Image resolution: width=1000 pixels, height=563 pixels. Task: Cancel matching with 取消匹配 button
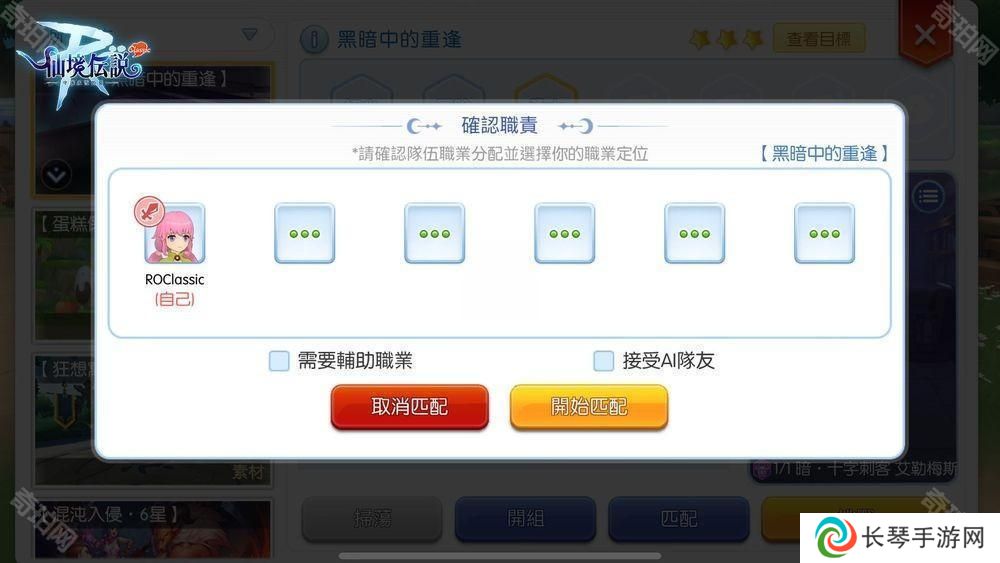409,407
